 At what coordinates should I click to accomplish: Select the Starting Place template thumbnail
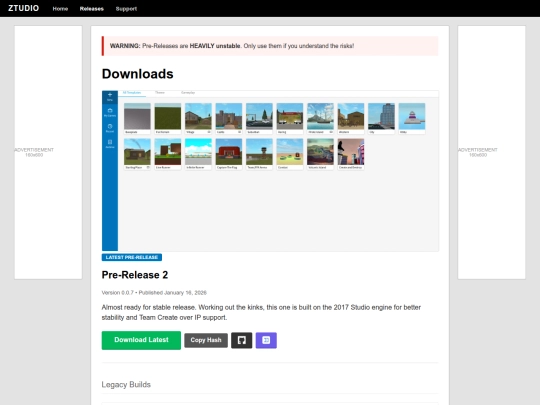coord(137,154)
